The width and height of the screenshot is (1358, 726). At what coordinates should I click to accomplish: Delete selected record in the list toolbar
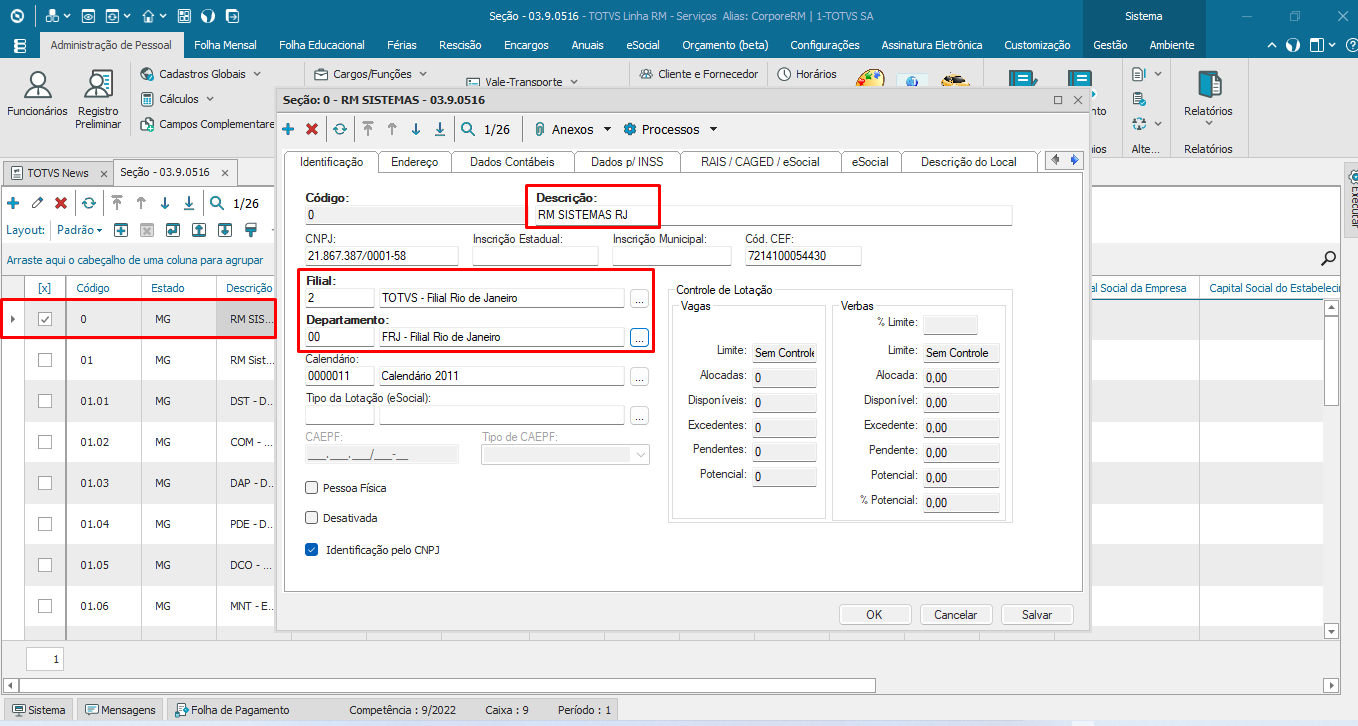61,203
